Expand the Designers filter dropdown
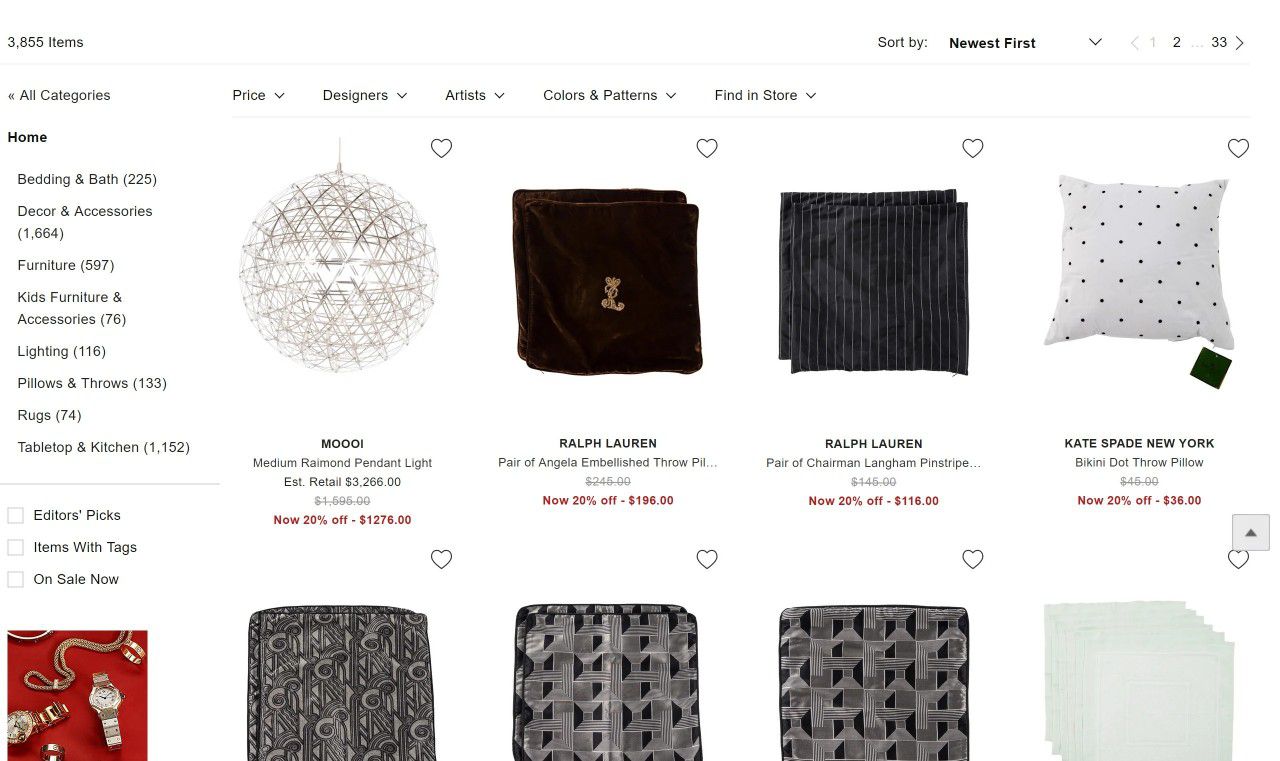 pyautogui.click(x=364, y=96)
